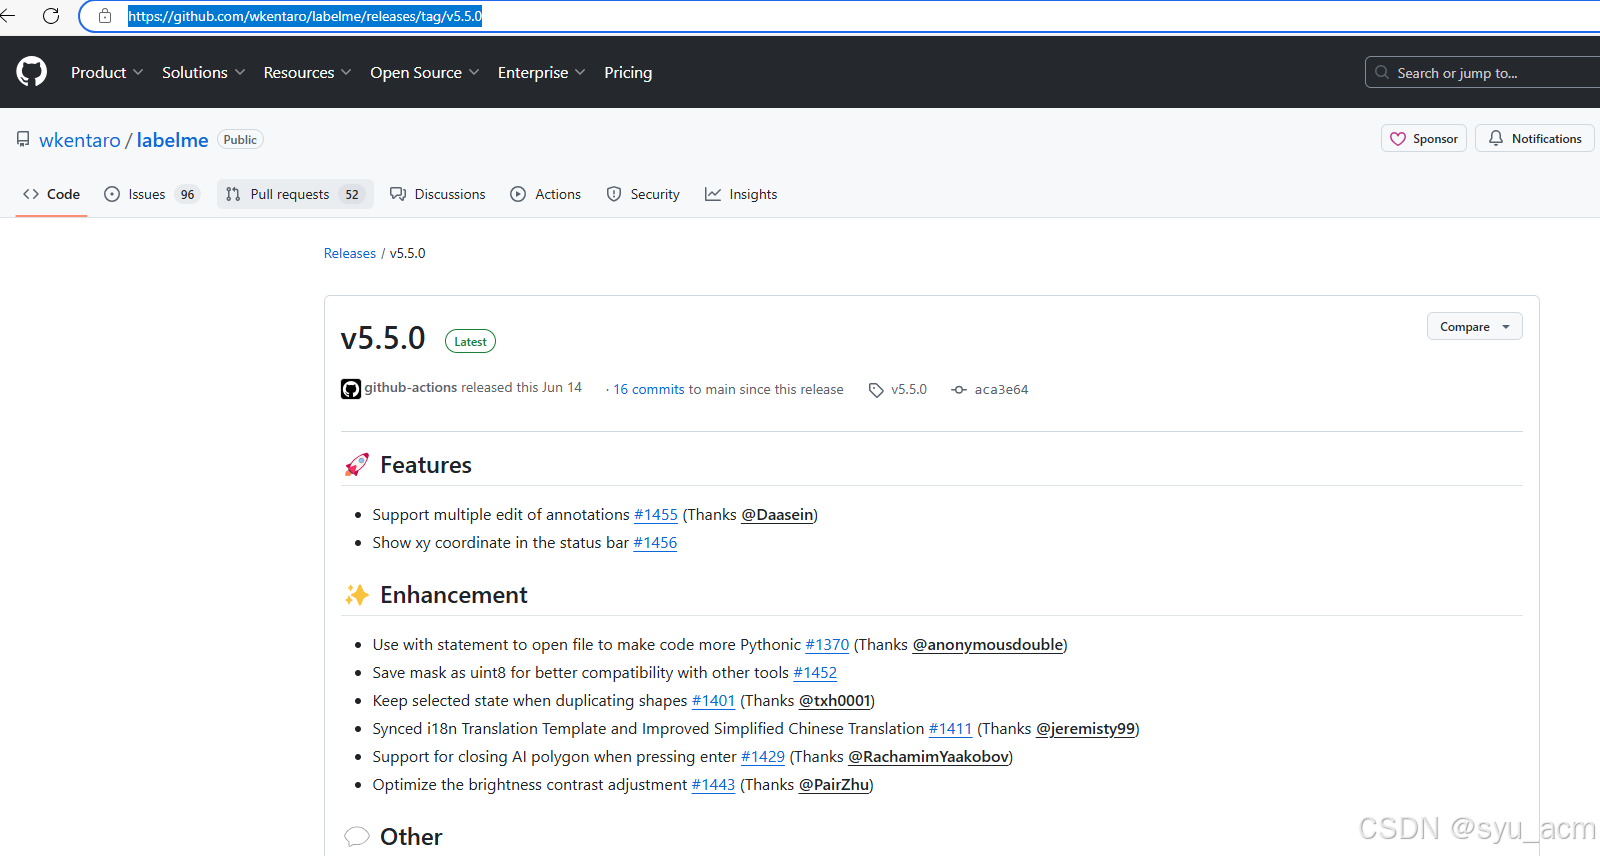Open the 16 commits link
This screenshot has width=1600, height=856.
(x=649, y=389)
